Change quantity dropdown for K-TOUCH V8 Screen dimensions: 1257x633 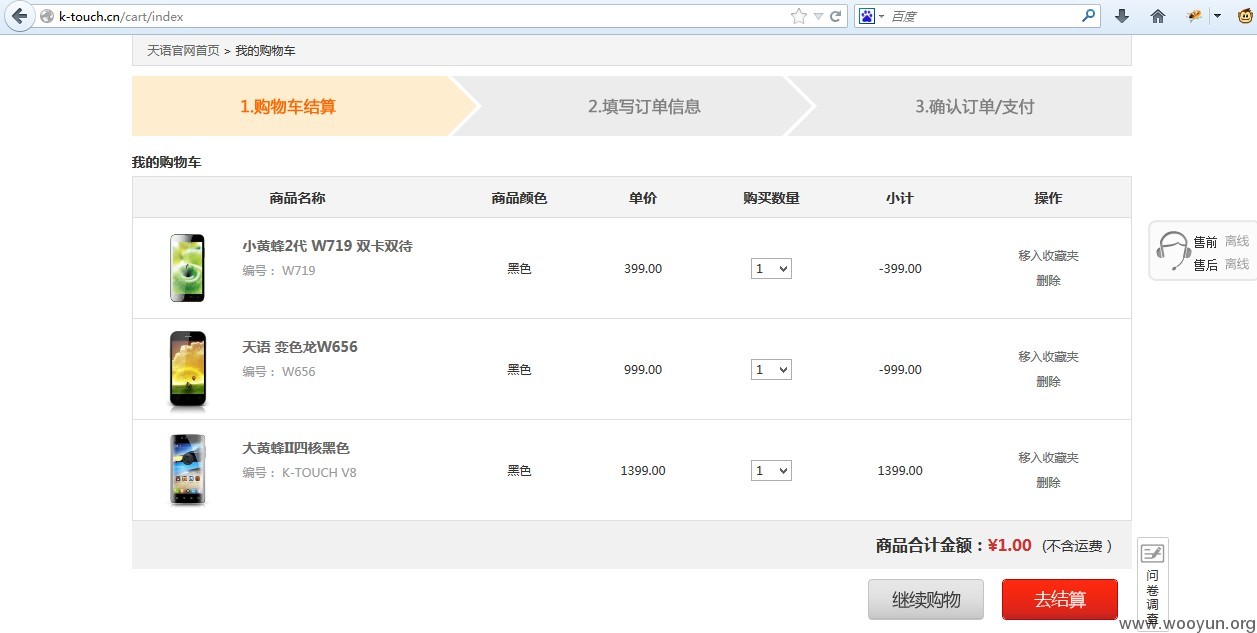tap(771, 470)
